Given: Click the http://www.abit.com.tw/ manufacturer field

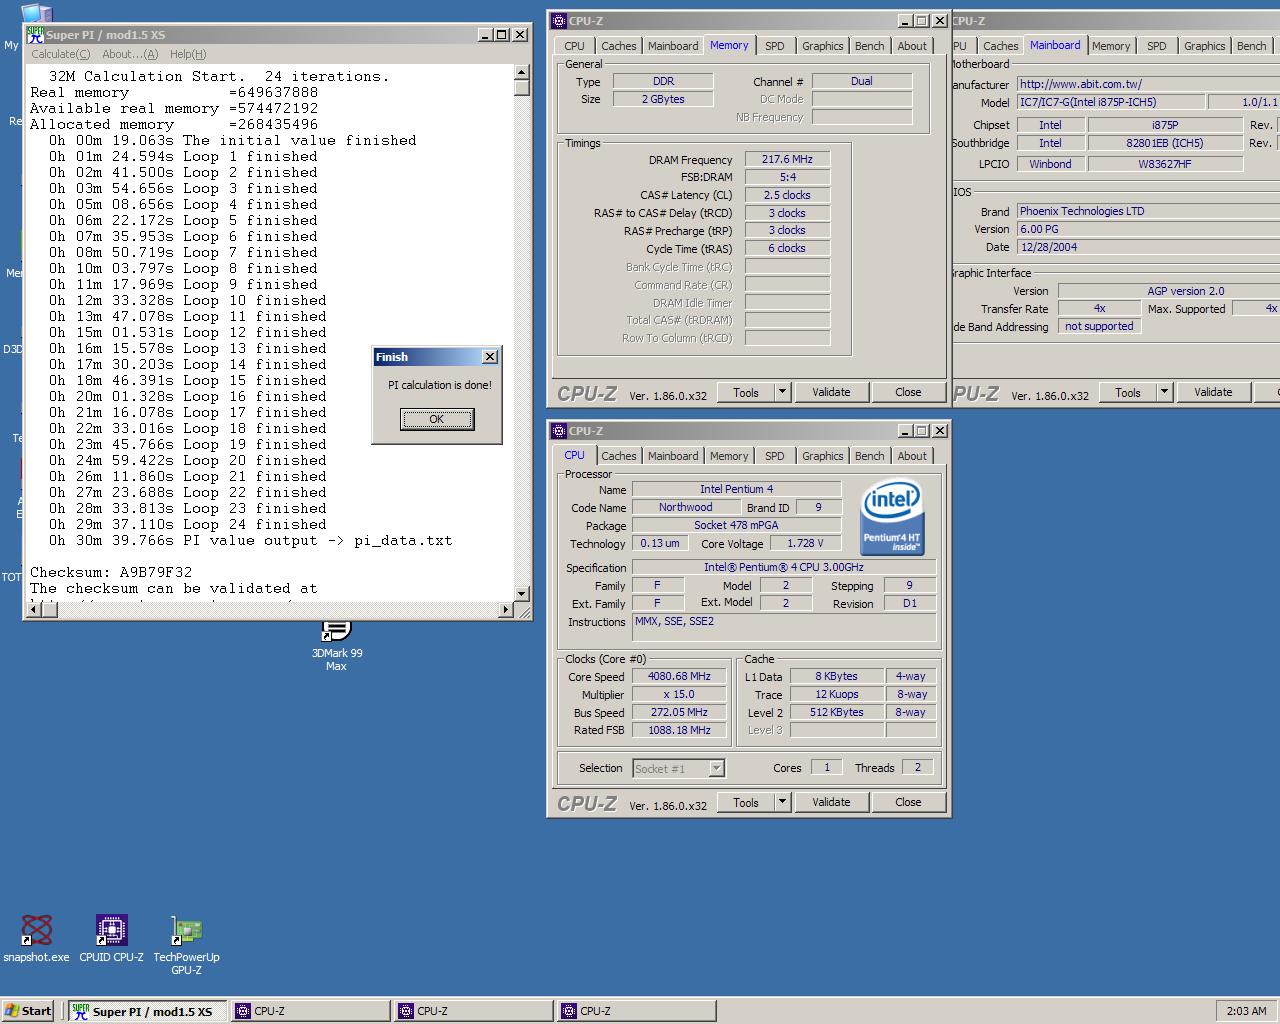Looking at the screenshot, I should (x=1148, y=84).
